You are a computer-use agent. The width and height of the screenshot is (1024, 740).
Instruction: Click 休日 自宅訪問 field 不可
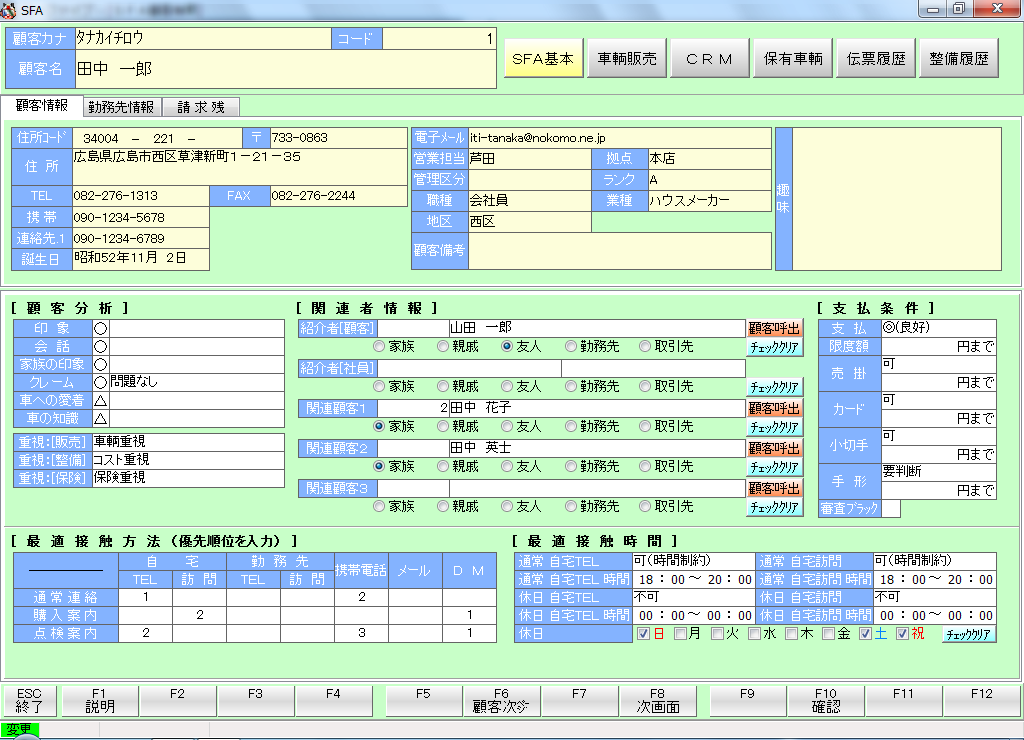(935, 597)
